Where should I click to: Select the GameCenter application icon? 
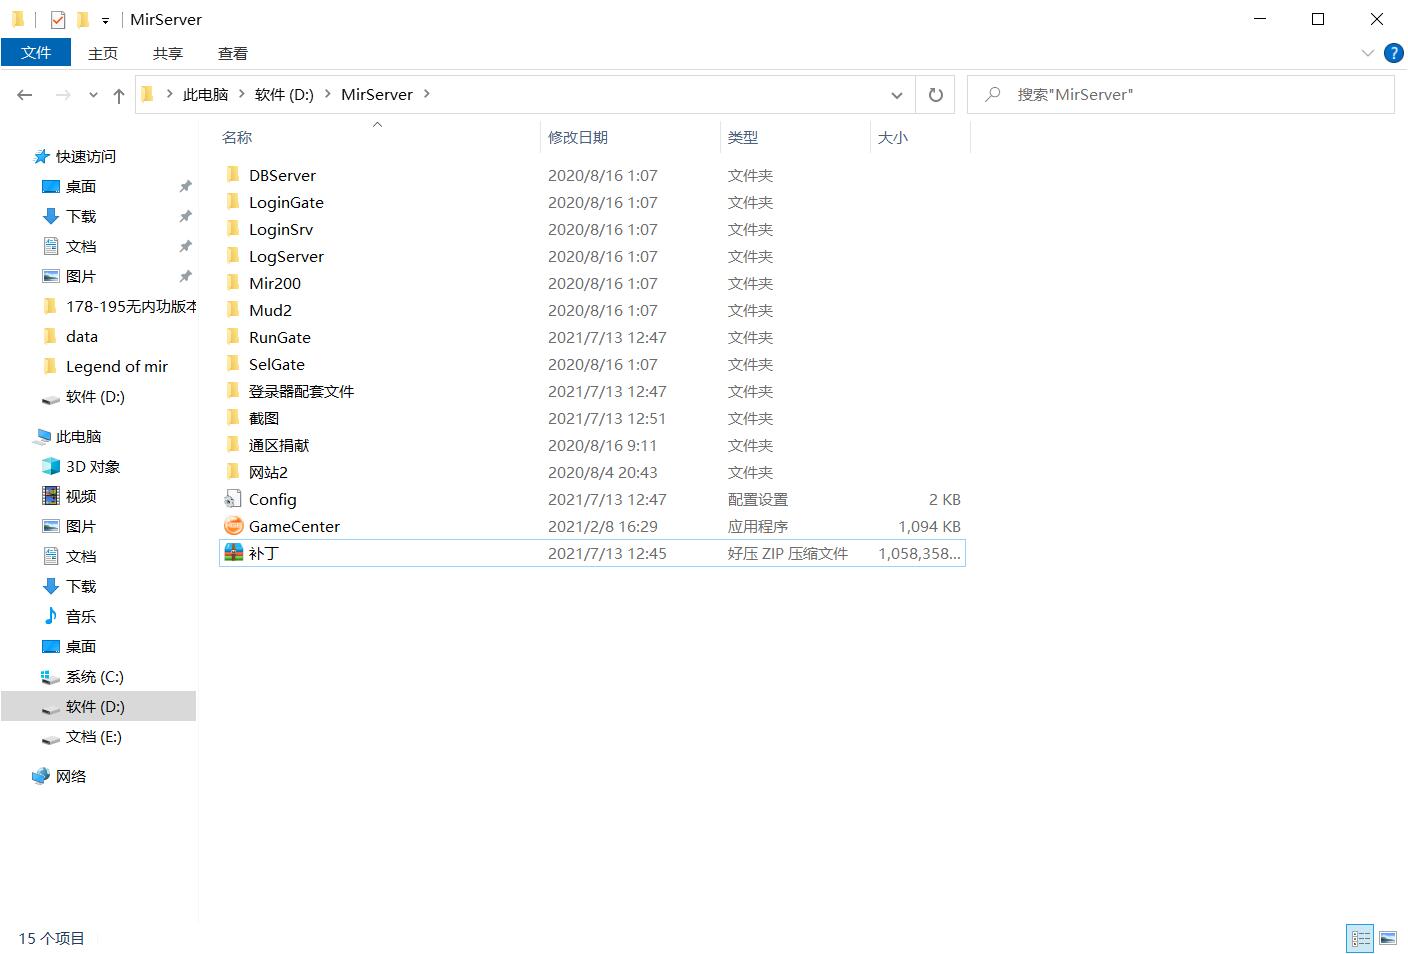click(233, 526)
